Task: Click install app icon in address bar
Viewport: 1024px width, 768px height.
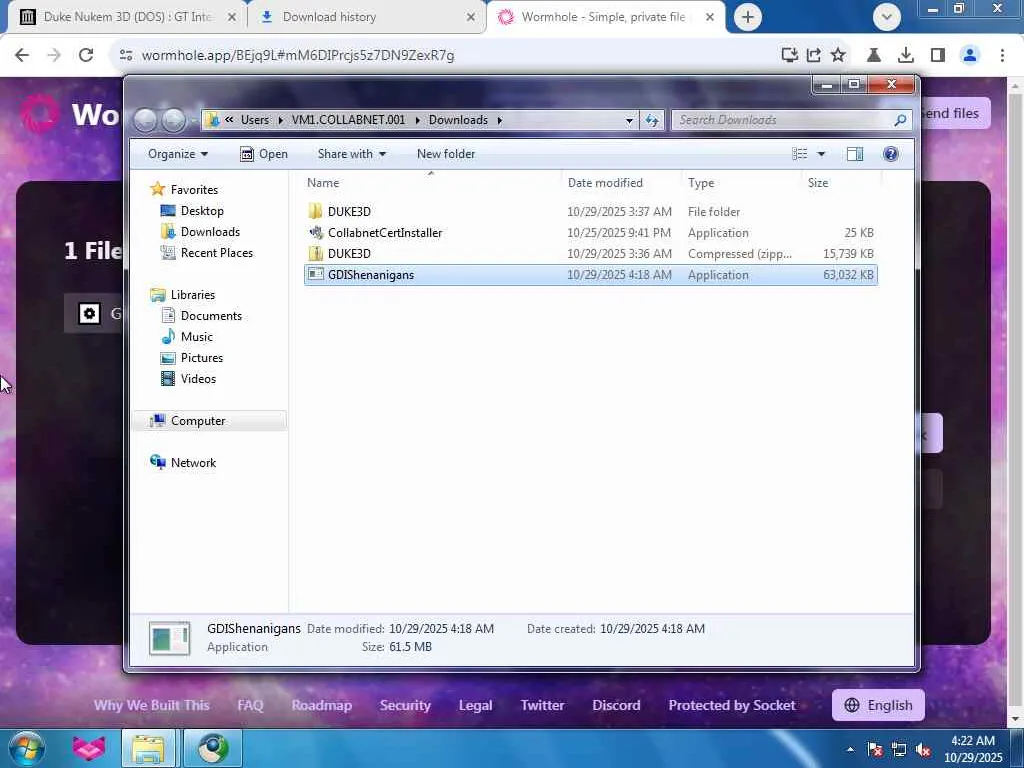Action: [x=790, y=55]
